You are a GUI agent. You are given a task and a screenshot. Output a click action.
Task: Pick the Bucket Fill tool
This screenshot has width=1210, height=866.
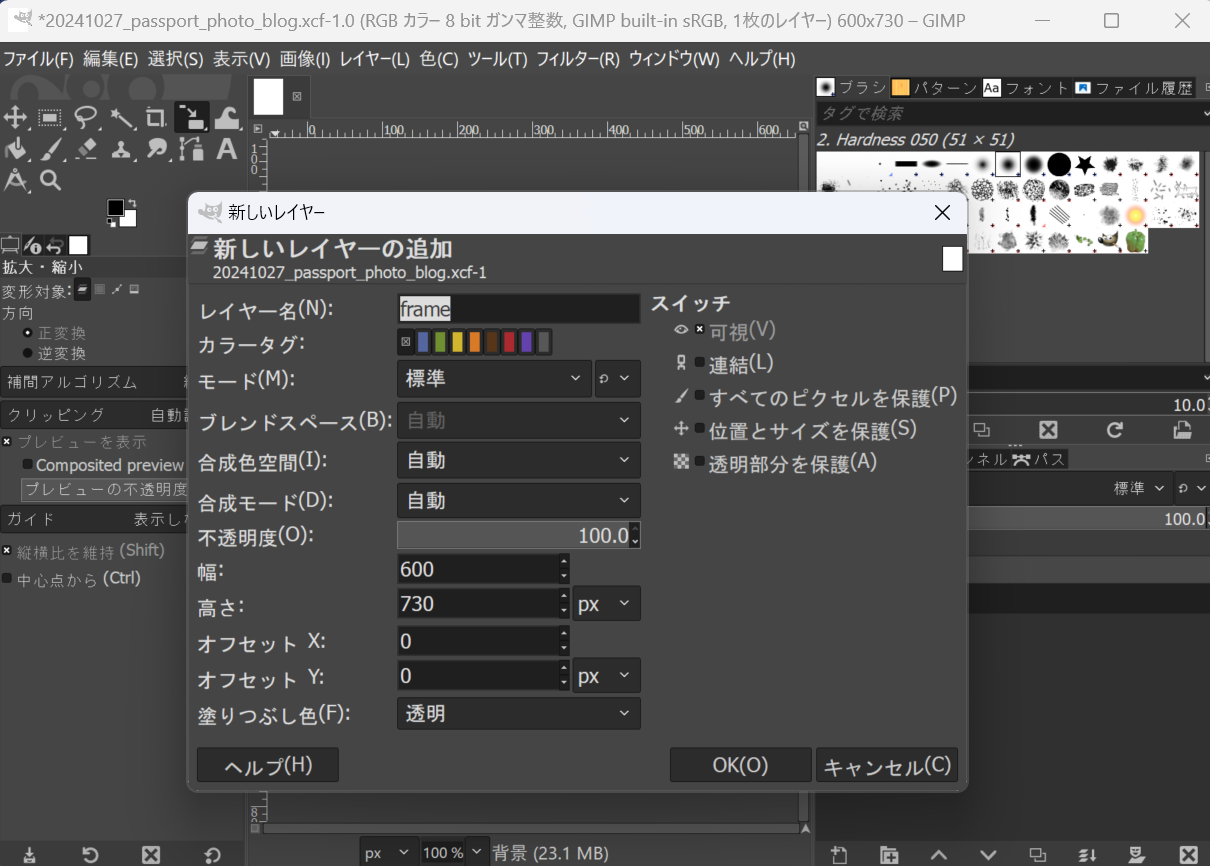coord(15,149)
